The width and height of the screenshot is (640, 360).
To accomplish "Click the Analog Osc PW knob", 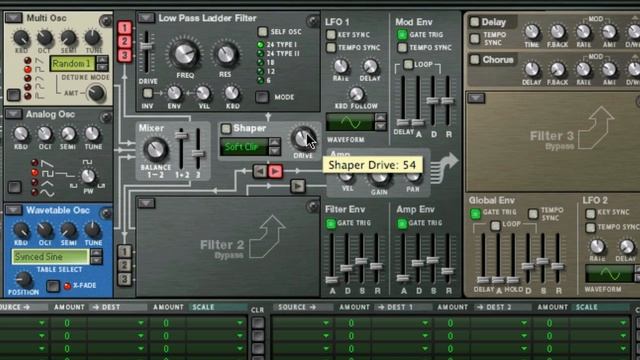I will click(x=88, y=176).
